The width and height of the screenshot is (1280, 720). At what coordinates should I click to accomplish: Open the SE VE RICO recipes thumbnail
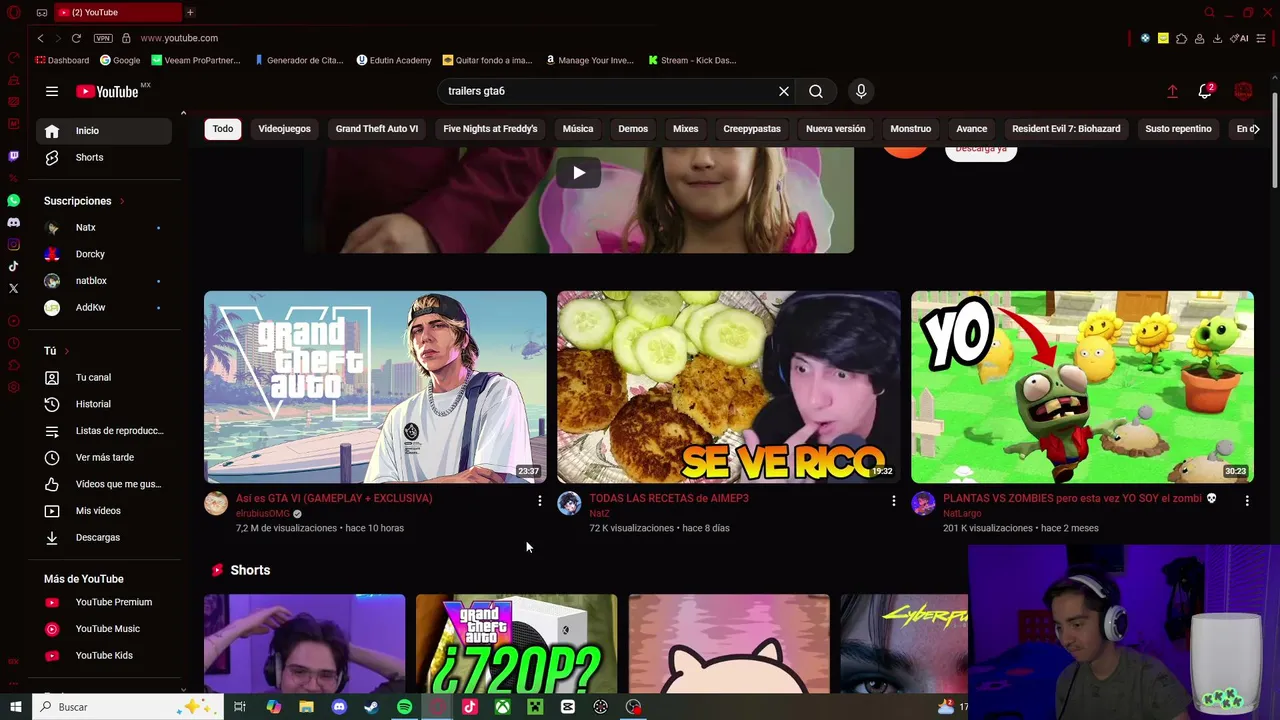coord(728,387)
